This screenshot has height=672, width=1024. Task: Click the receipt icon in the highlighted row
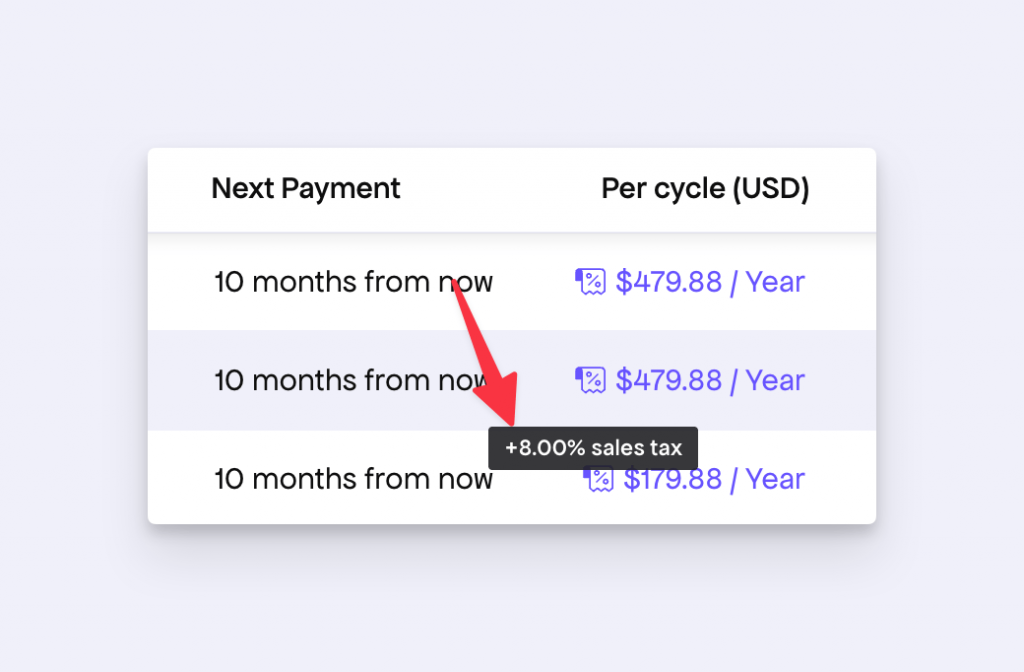point(591,380)
